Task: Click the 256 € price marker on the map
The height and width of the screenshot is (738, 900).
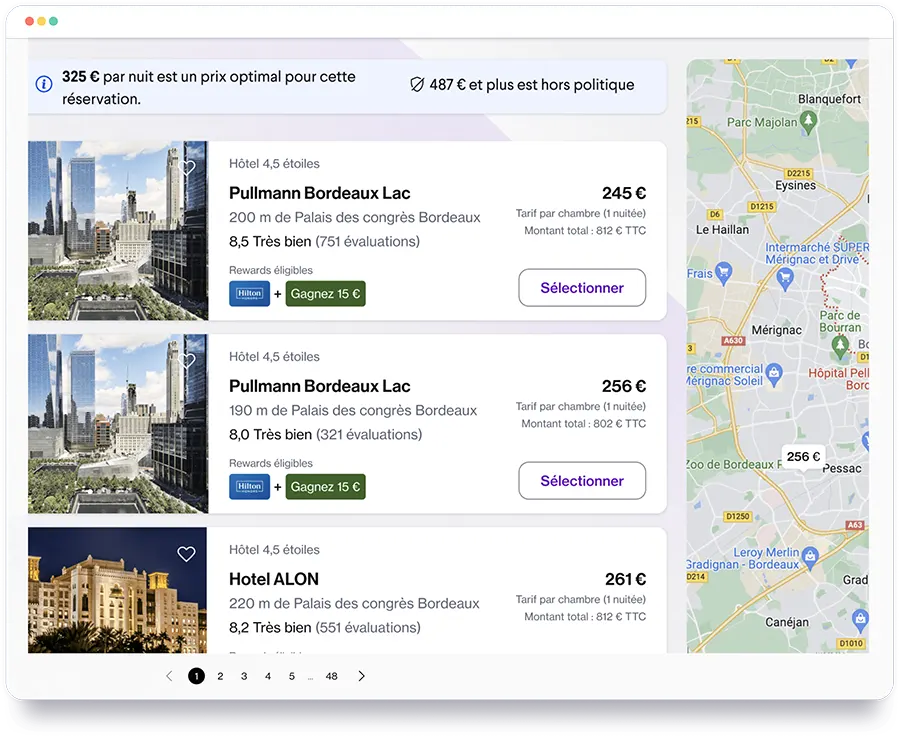Action: coord(803,457)
